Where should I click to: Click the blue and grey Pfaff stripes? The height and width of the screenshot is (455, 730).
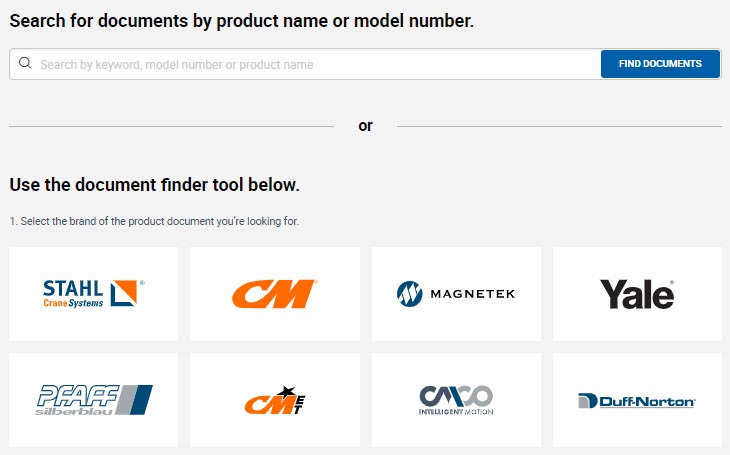135,400
